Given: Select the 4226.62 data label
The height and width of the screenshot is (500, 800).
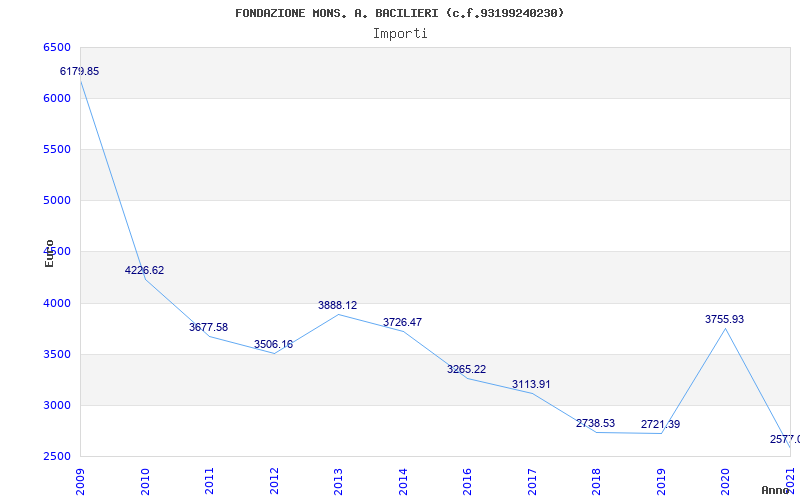Looking at the screenshot, I should pos(144,270).
